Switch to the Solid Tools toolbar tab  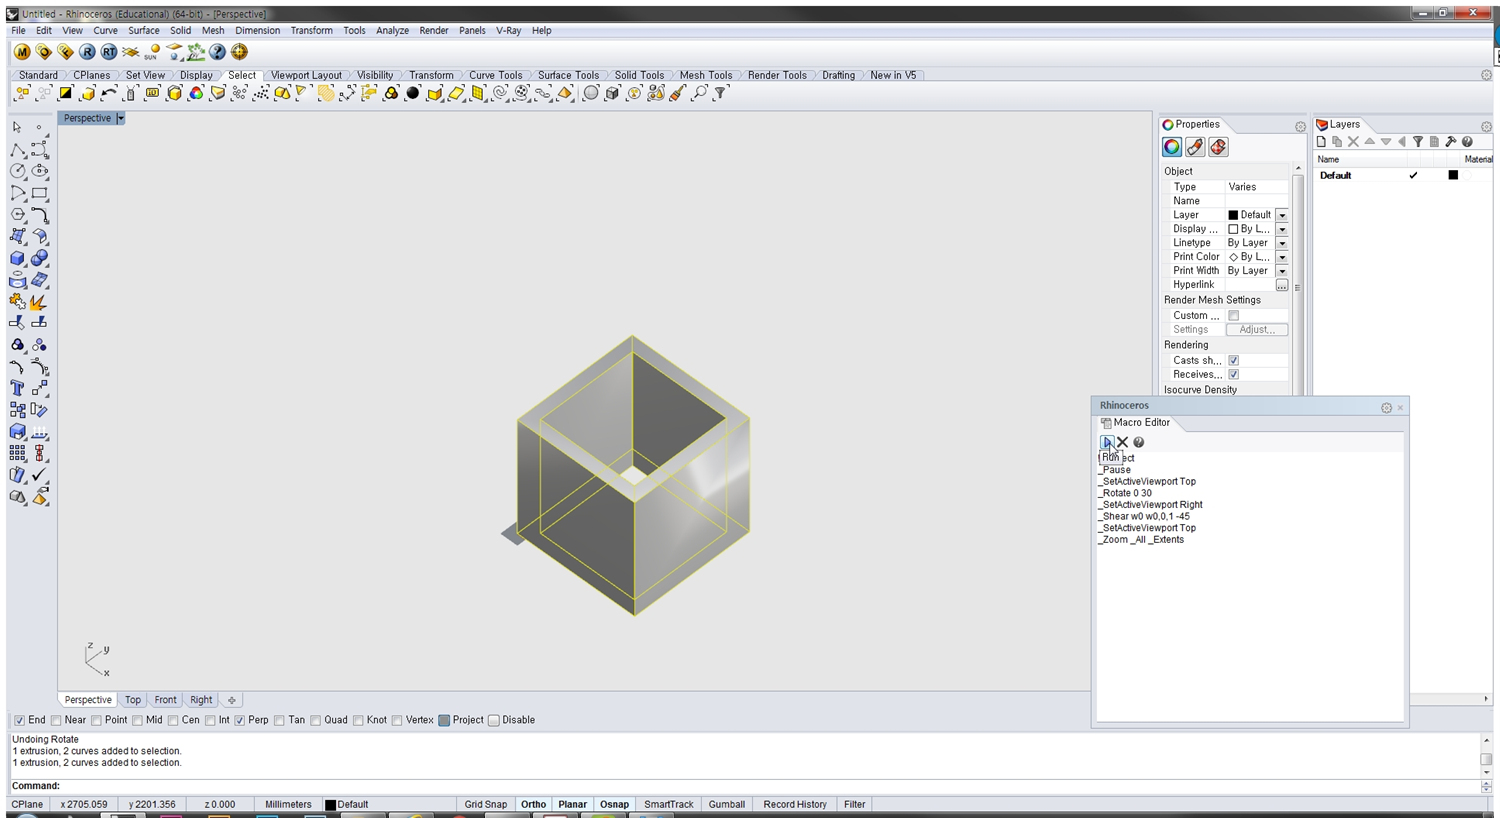(x=639, y=75)
